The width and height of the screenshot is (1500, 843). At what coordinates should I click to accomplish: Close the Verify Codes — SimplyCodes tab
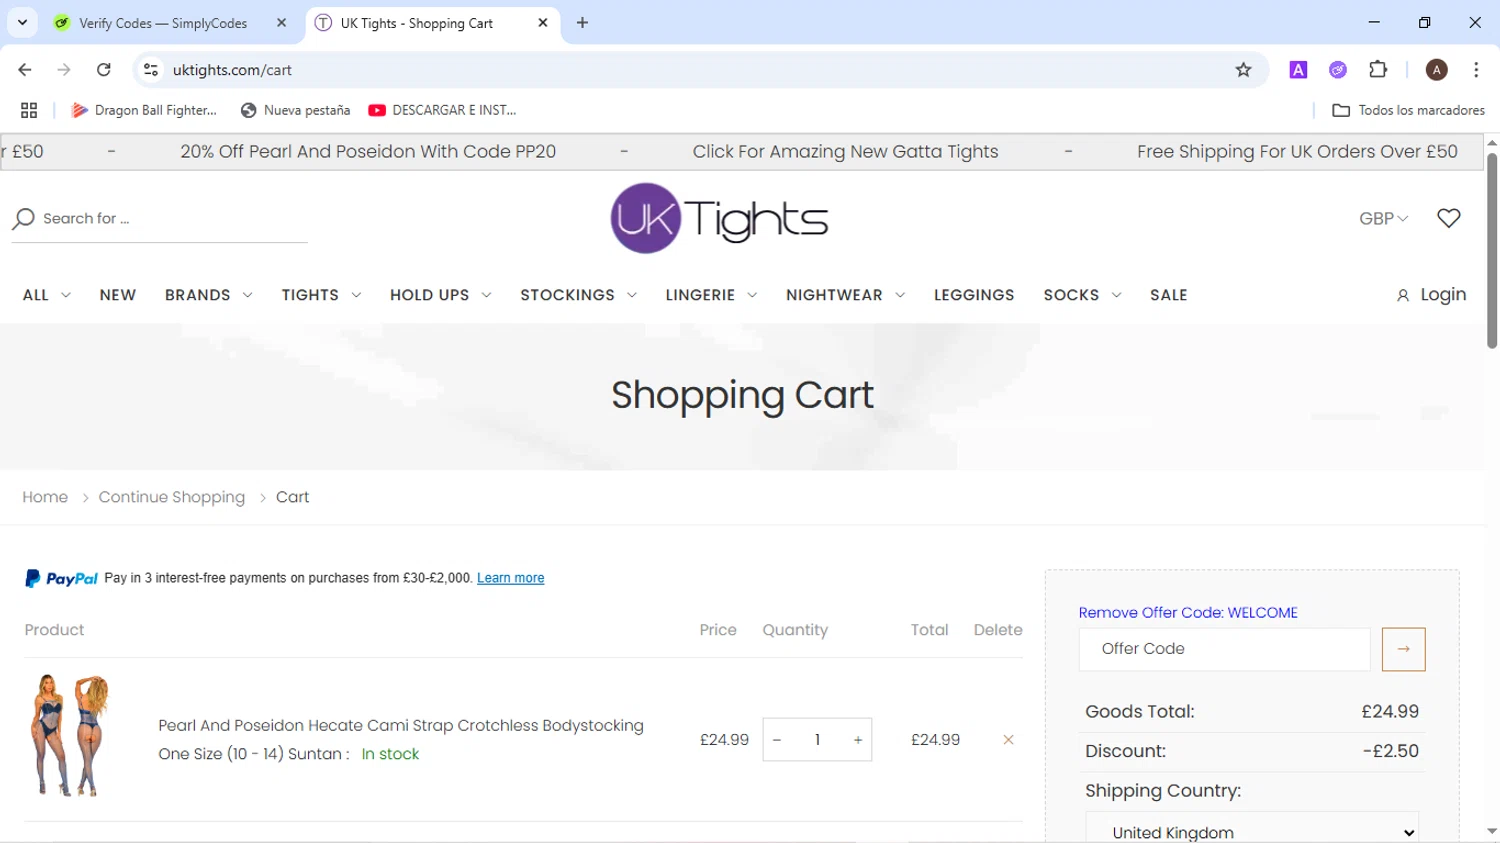282,23
